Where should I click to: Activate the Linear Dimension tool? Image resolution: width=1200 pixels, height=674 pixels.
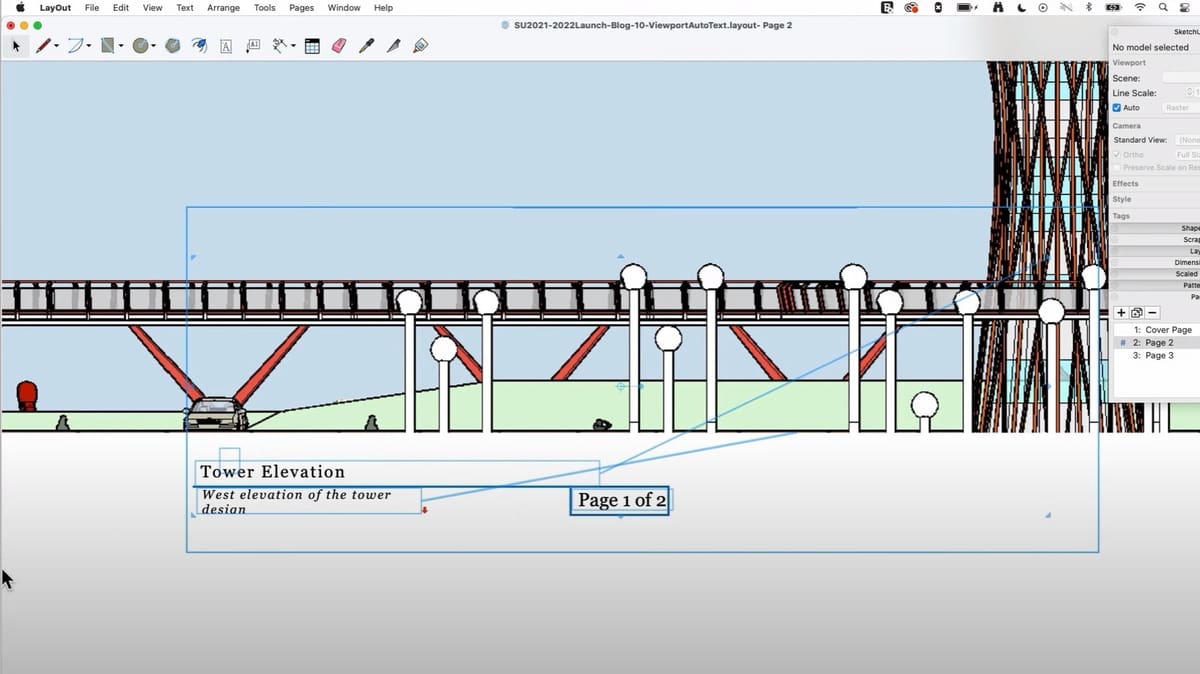pyautogui.click(x=280, y=46)
